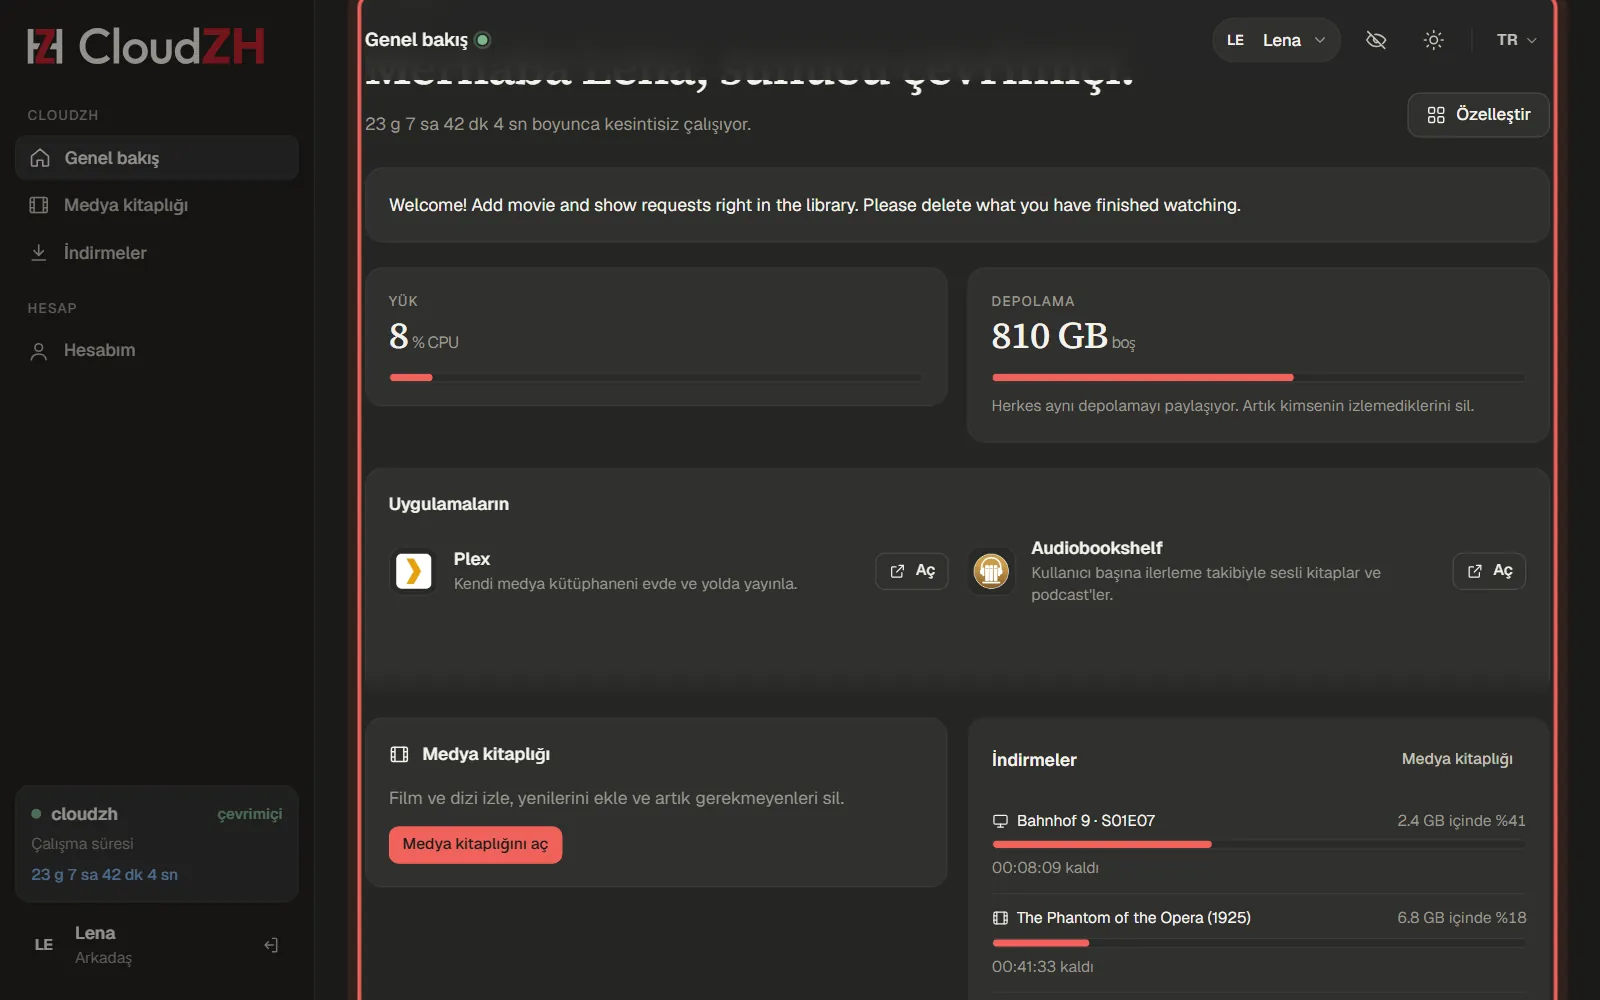
Task: Click the '23 g 7 sa 42 dk 4 sn' uptime in sidebar
Action: (x=104, y=874)
